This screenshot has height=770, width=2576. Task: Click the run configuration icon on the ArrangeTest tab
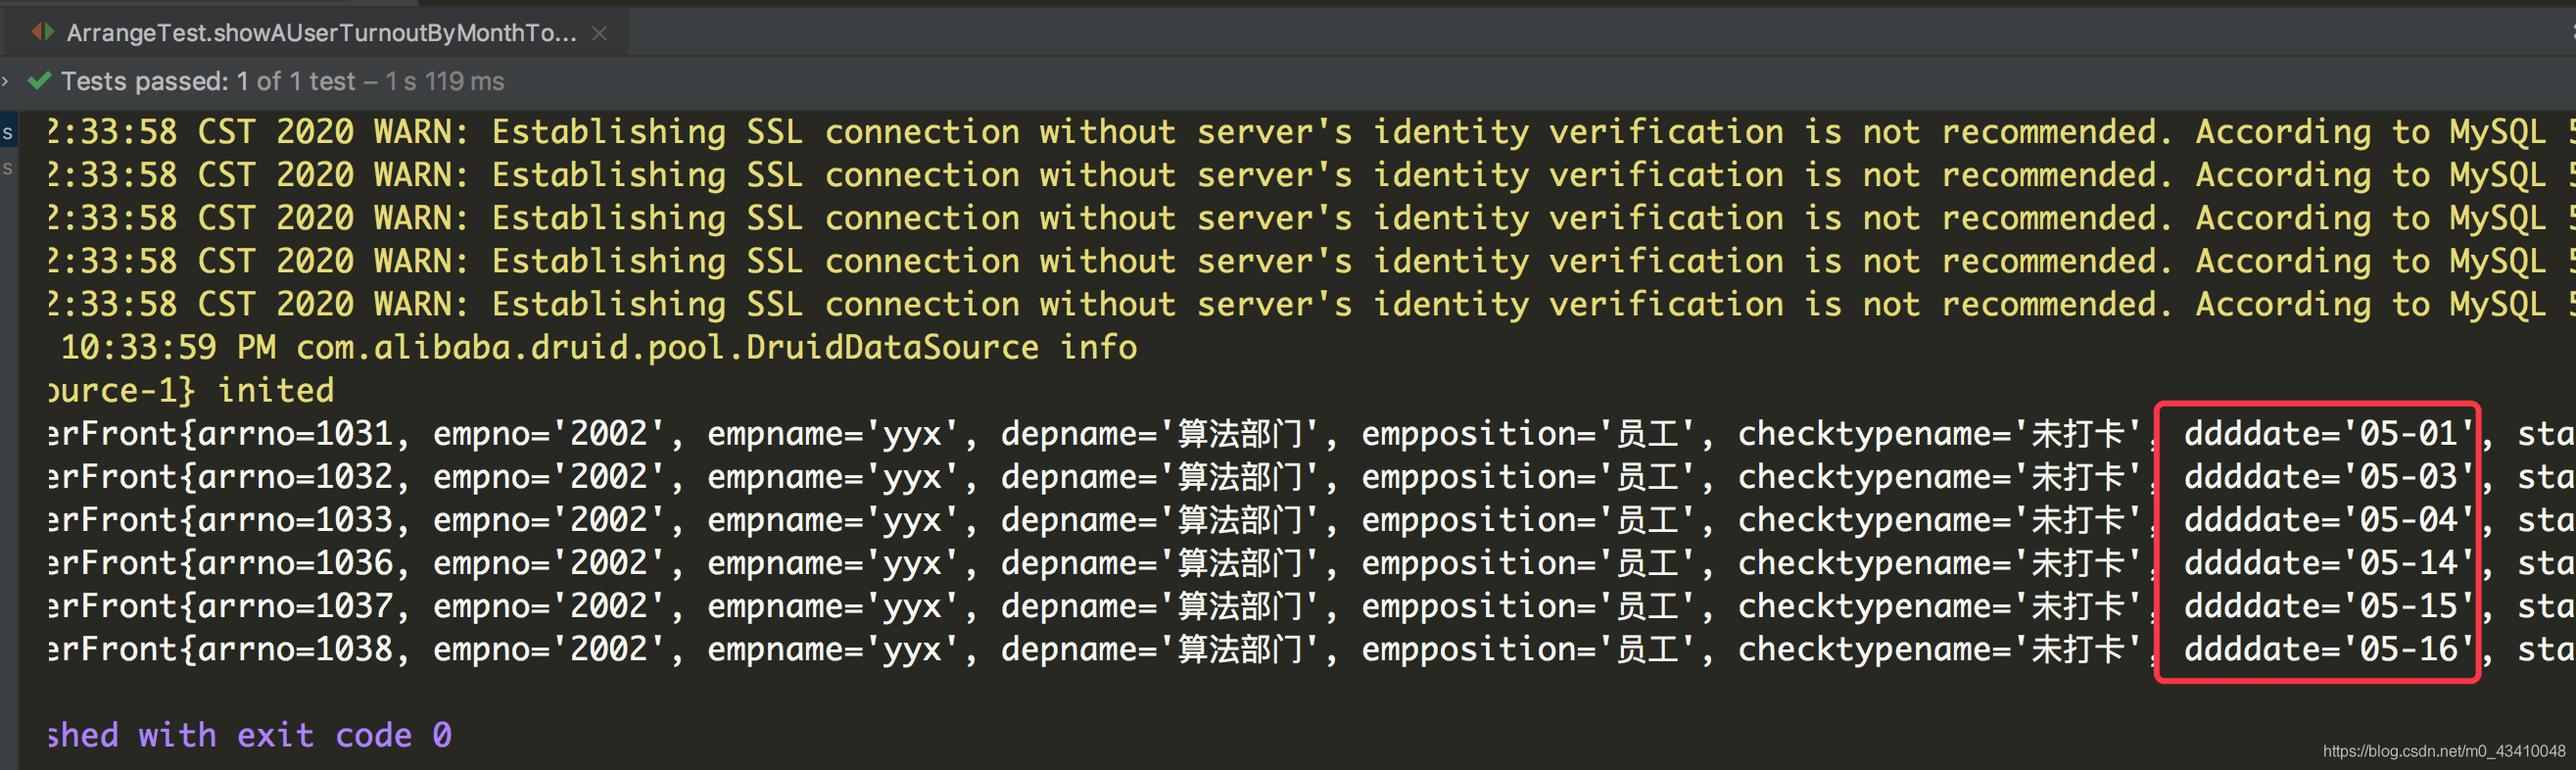tap(42, 32)
